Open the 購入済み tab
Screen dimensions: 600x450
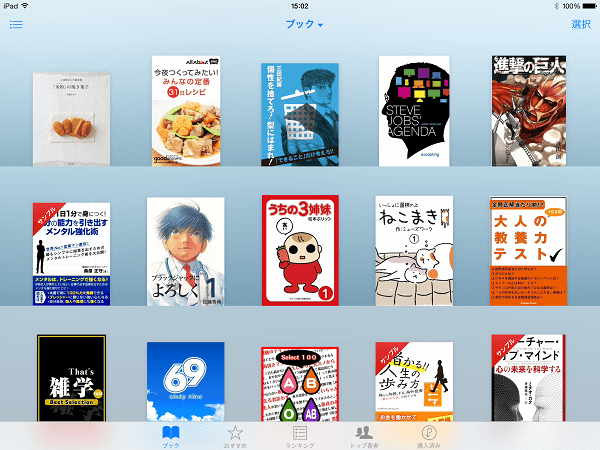pyautogui.click(x=429, y=437)
